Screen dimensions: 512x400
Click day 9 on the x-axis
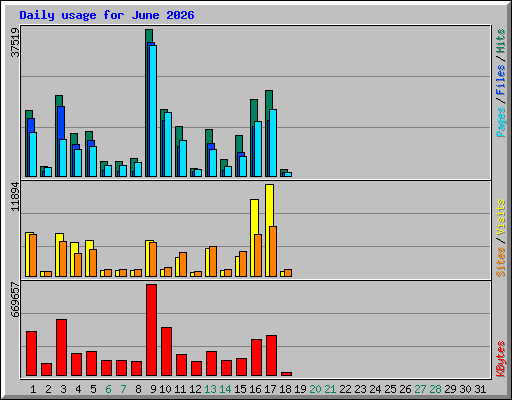tap(153, 389)
